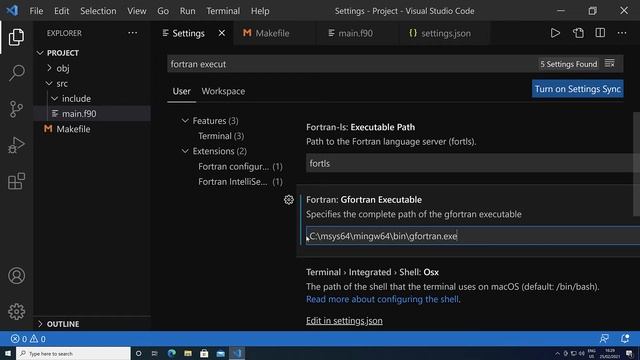Open the Run menu
The width and height of the screenshot is (640, 360).
coord(187,11)
